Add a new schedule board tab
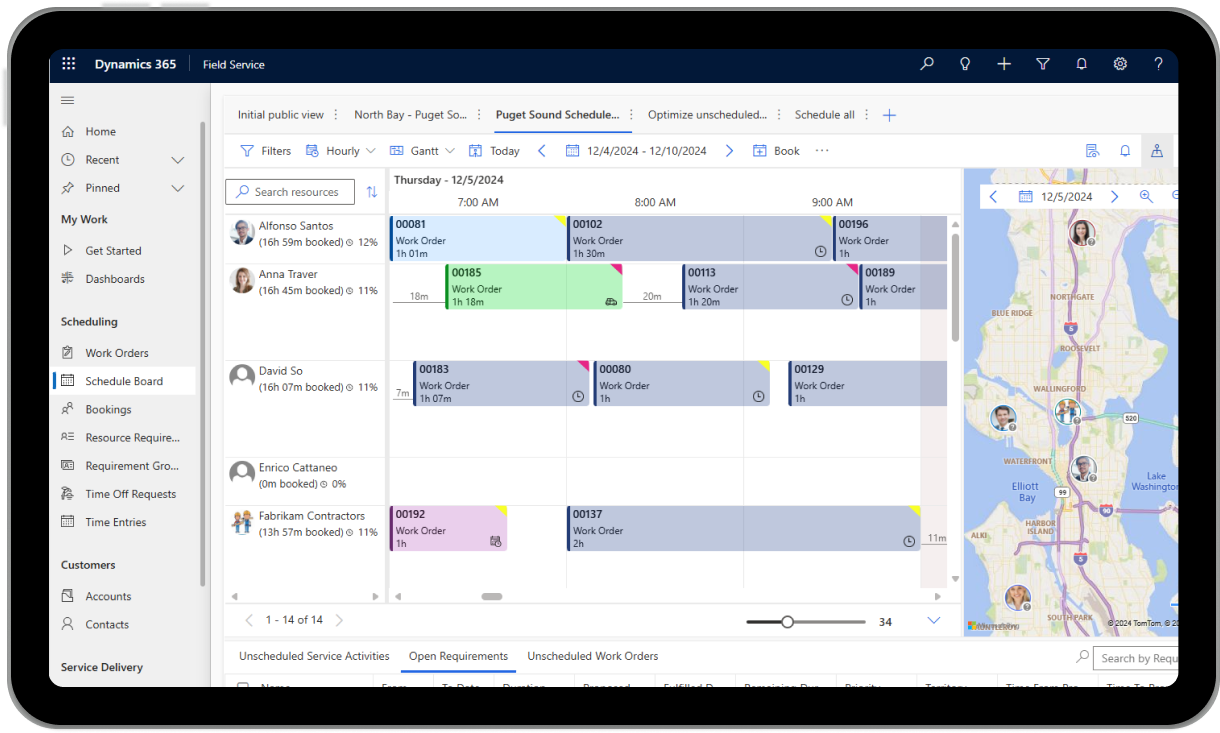This screenshot has width=1220, height=733. (889, 115)
